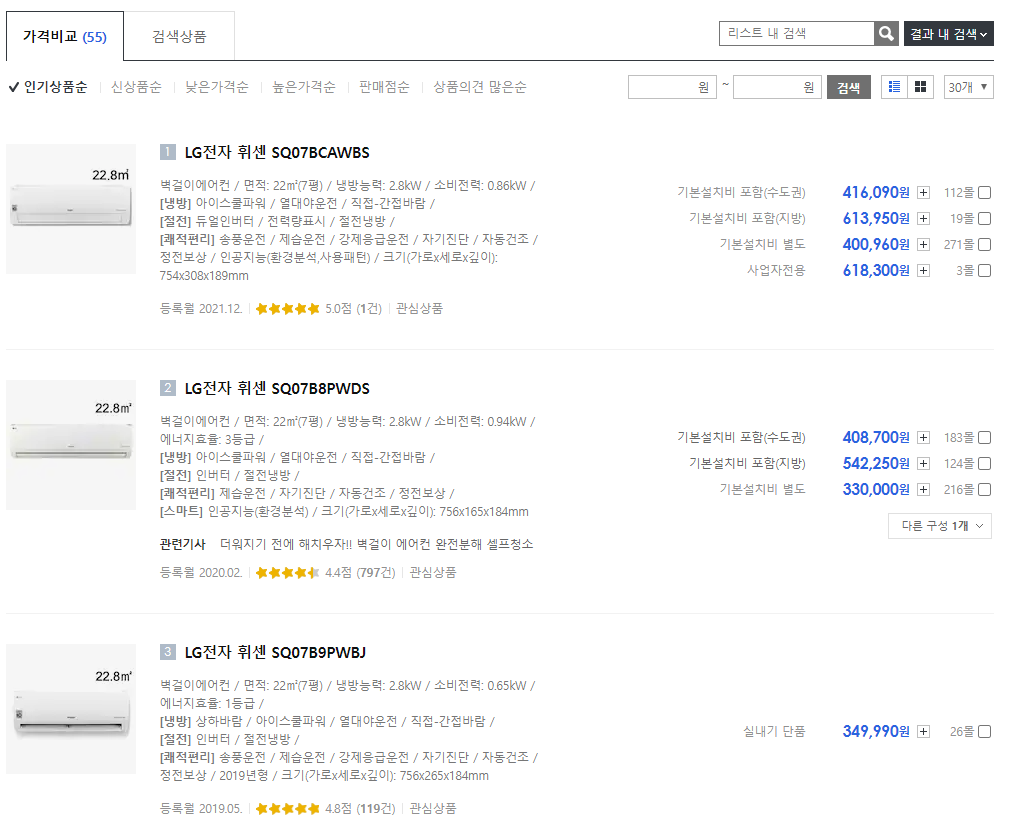Check the 26몰 checkbox

pos(984,731)
